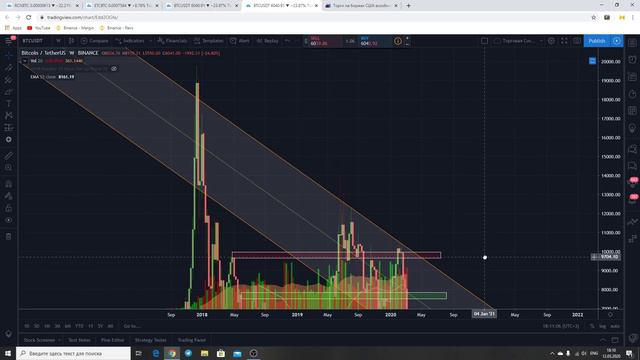640x360 pixels.
Task: Toggle visibility eye on hidden indicator
Action: (x=114, y=69)
